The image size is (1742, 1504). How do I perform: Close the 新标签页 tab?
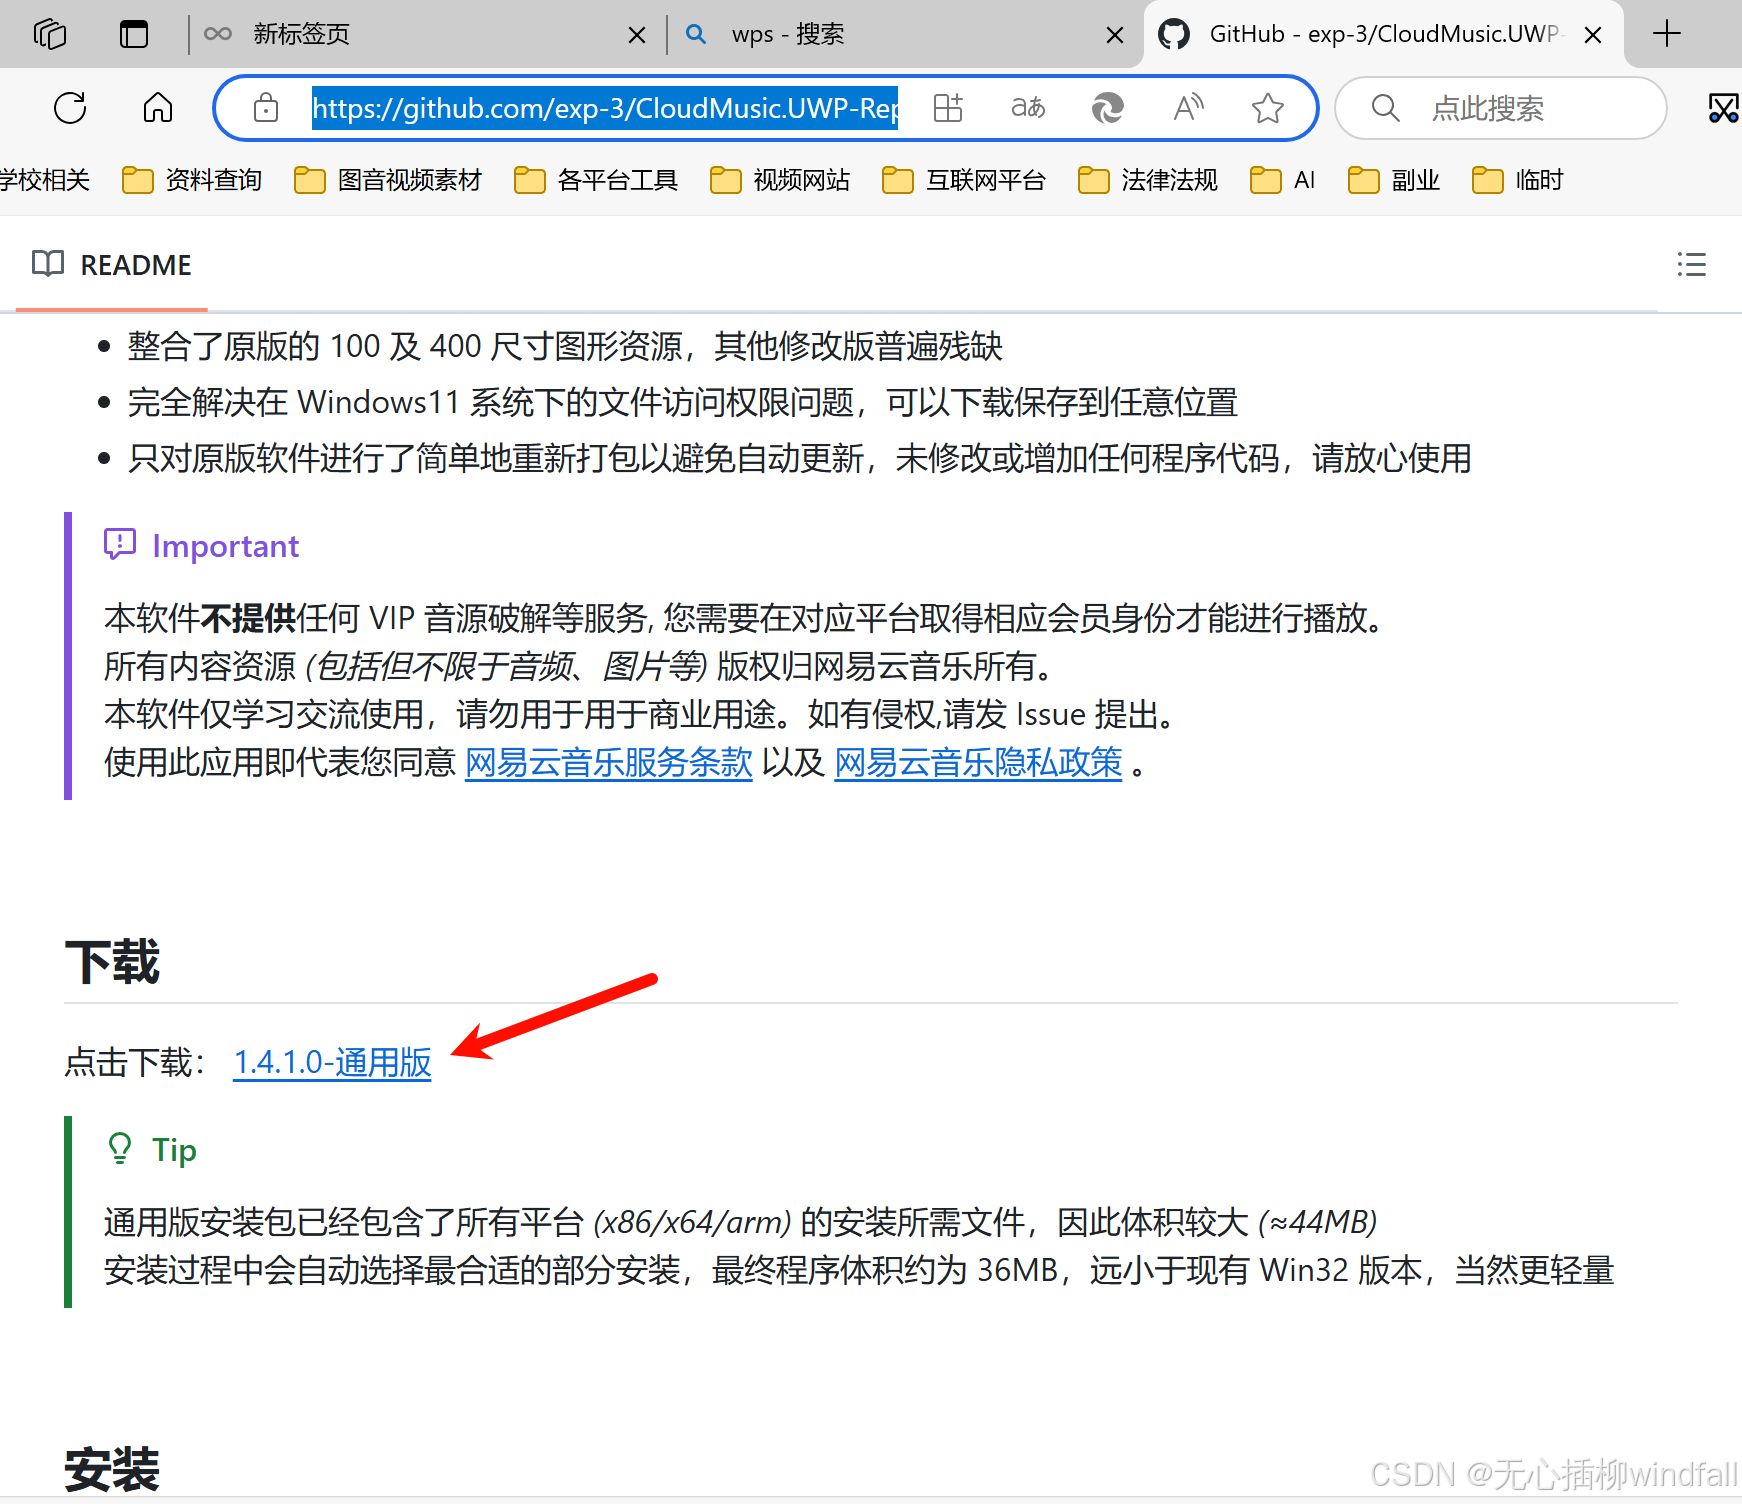(x=636, y=35)
